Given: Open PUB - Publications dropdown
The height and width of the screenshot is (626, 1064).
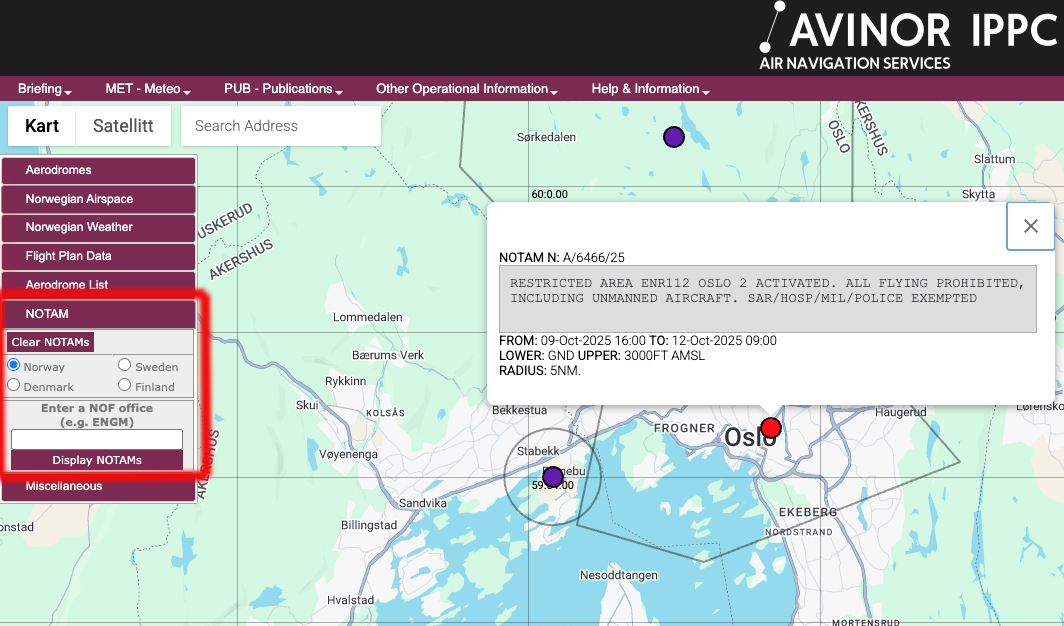Looking at the screenshot, I should click(x=283, y=89).
